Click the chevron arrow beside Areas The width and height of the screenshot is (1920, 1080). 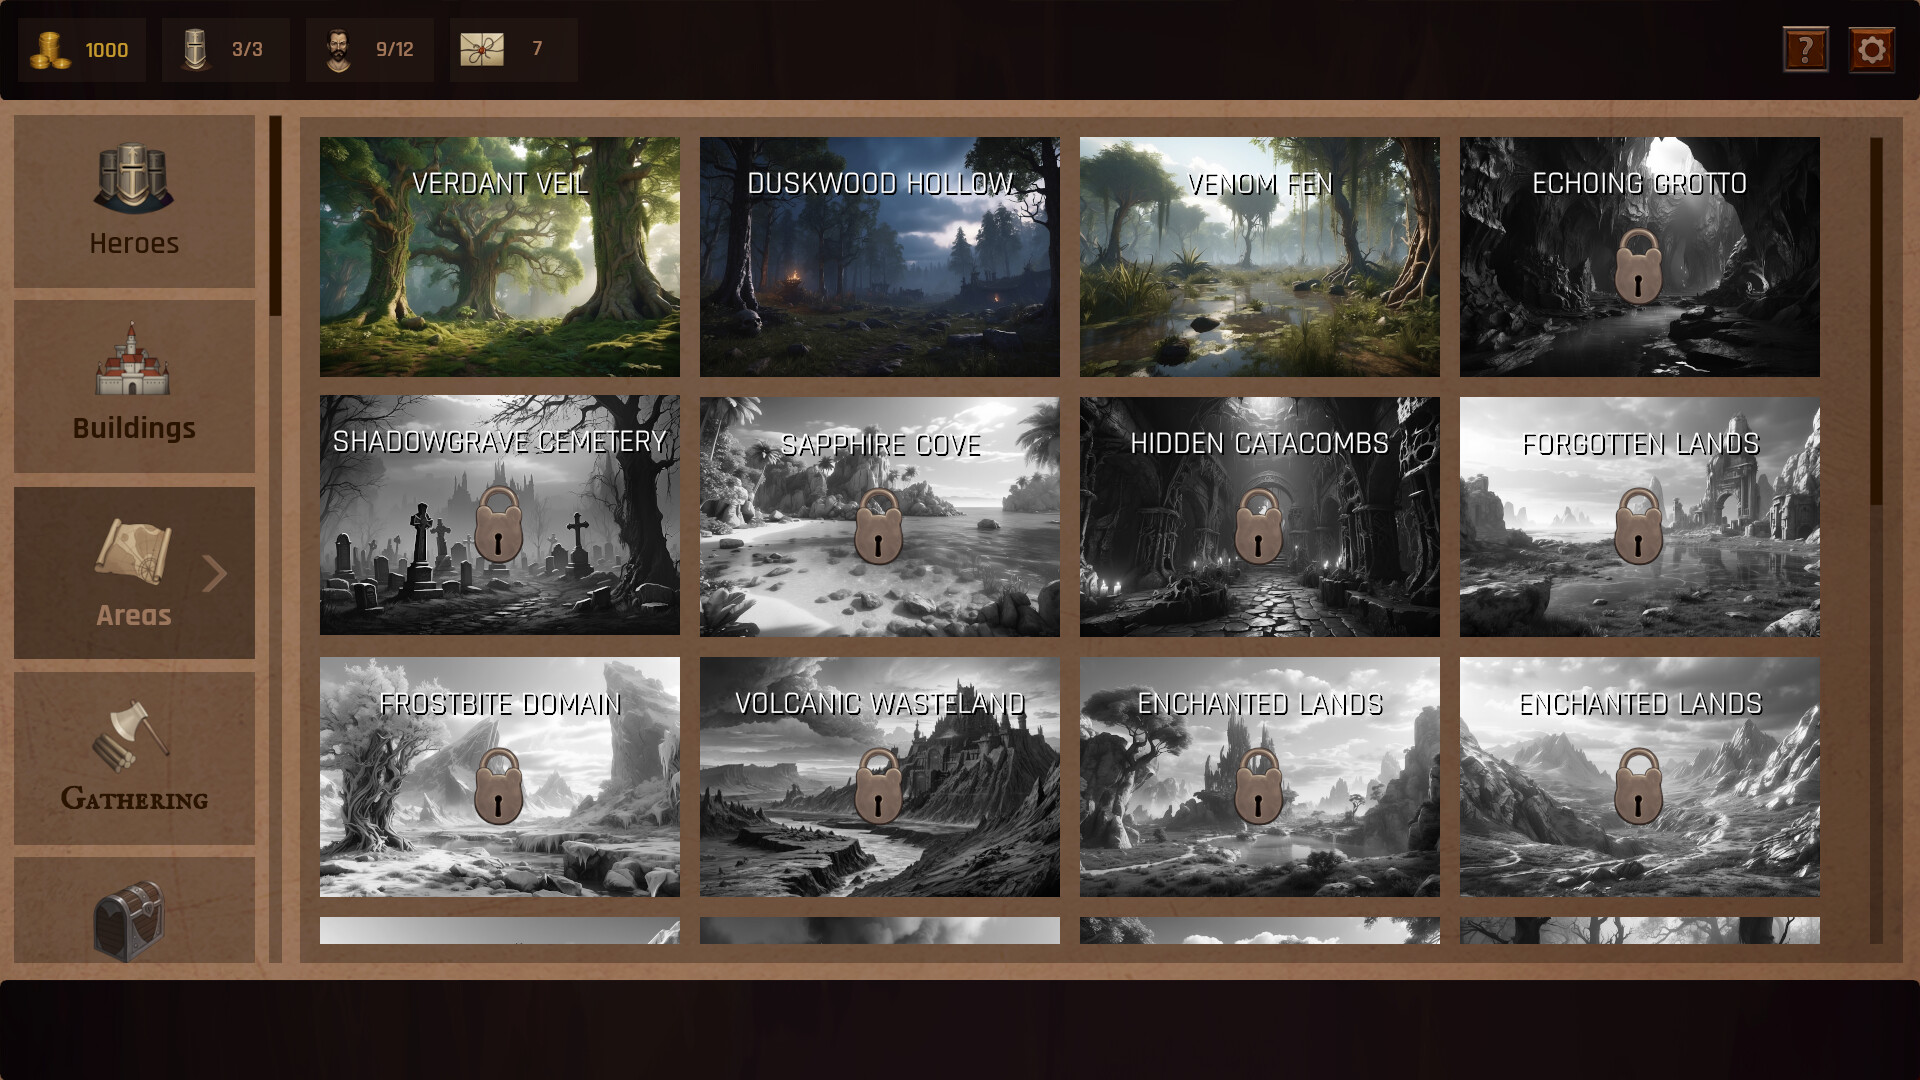(x=215, y=573)
